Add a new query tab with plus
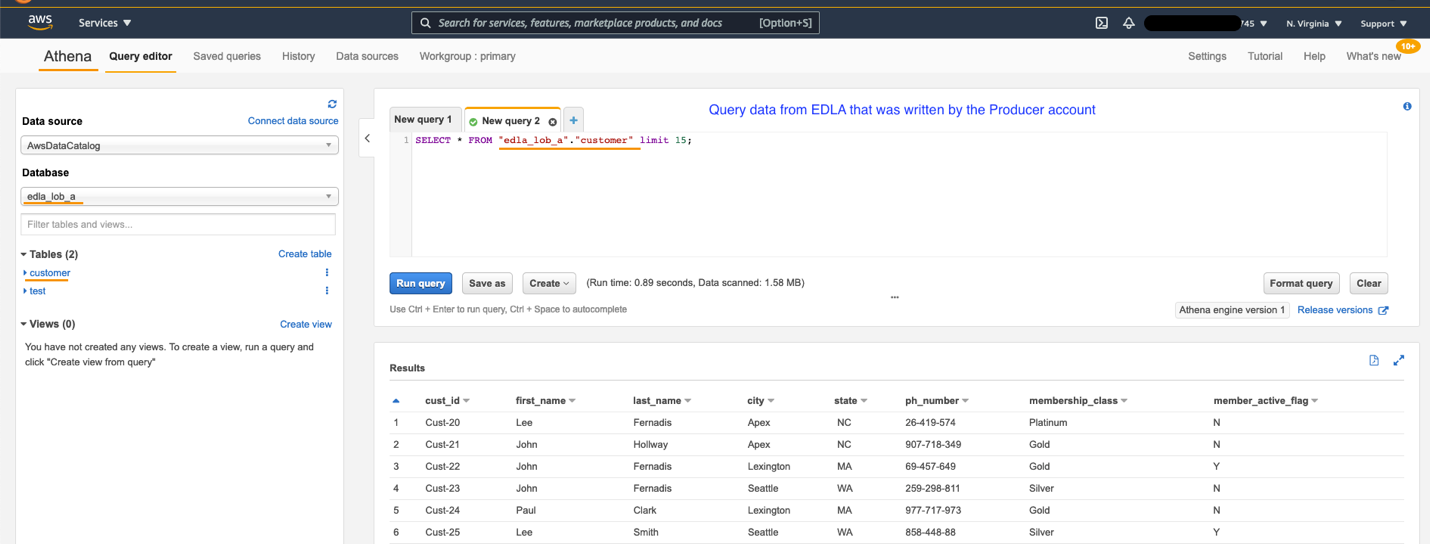 (573, 120)
